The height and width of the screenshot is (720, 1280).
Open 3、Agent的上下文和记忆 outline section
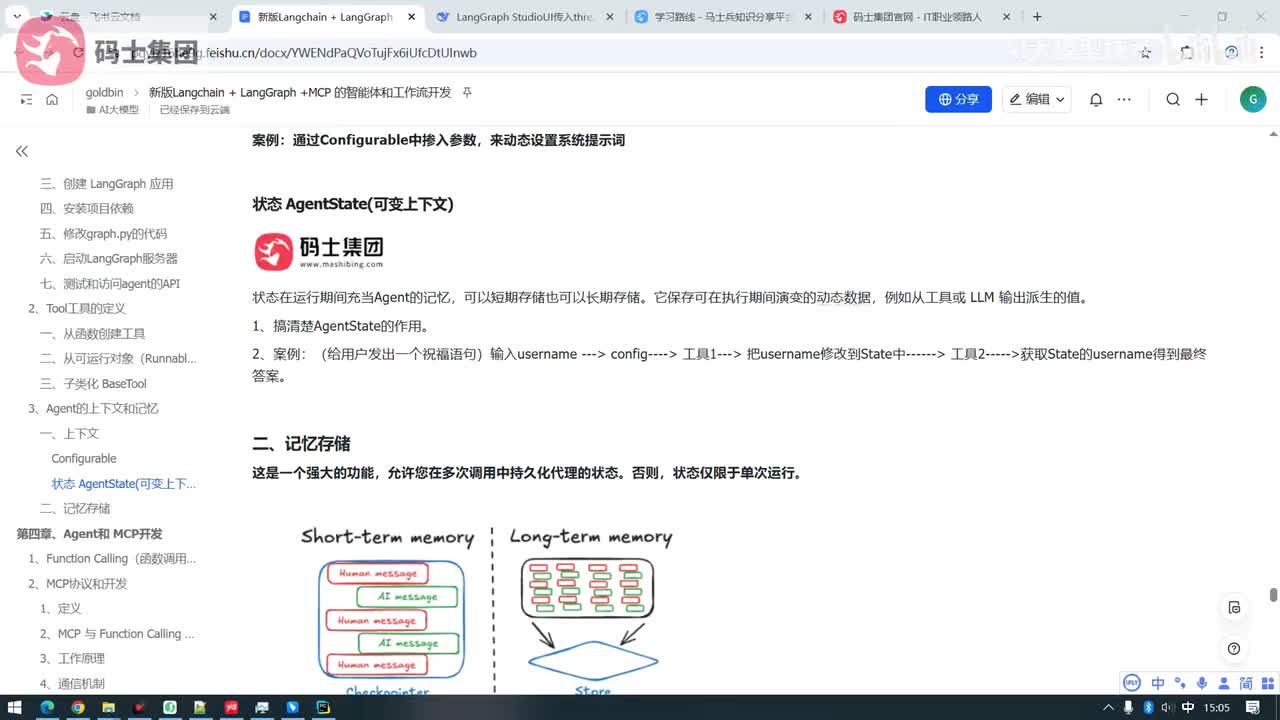point(93,409)
